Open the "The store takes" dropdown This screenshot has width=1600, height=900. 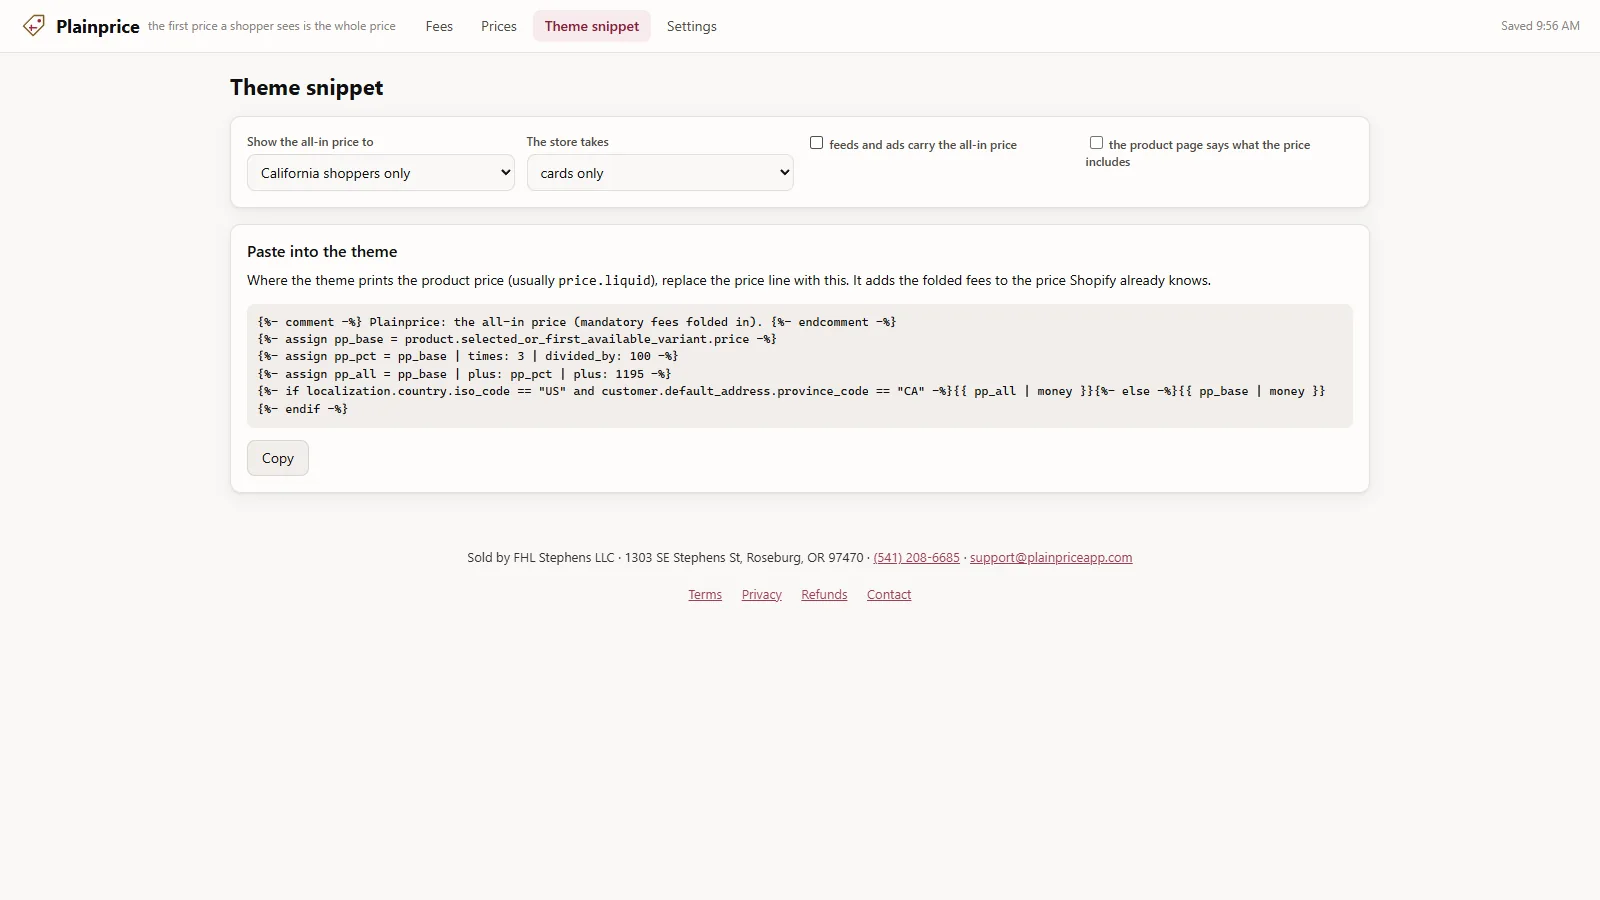[x=660, y=173]
